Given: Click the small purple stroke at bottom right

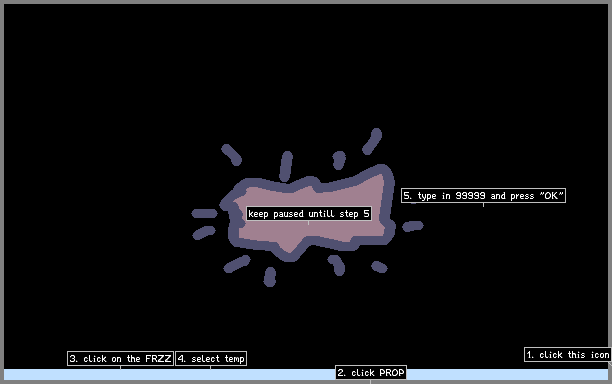Looking at the screenshot, I should [379, 267].
